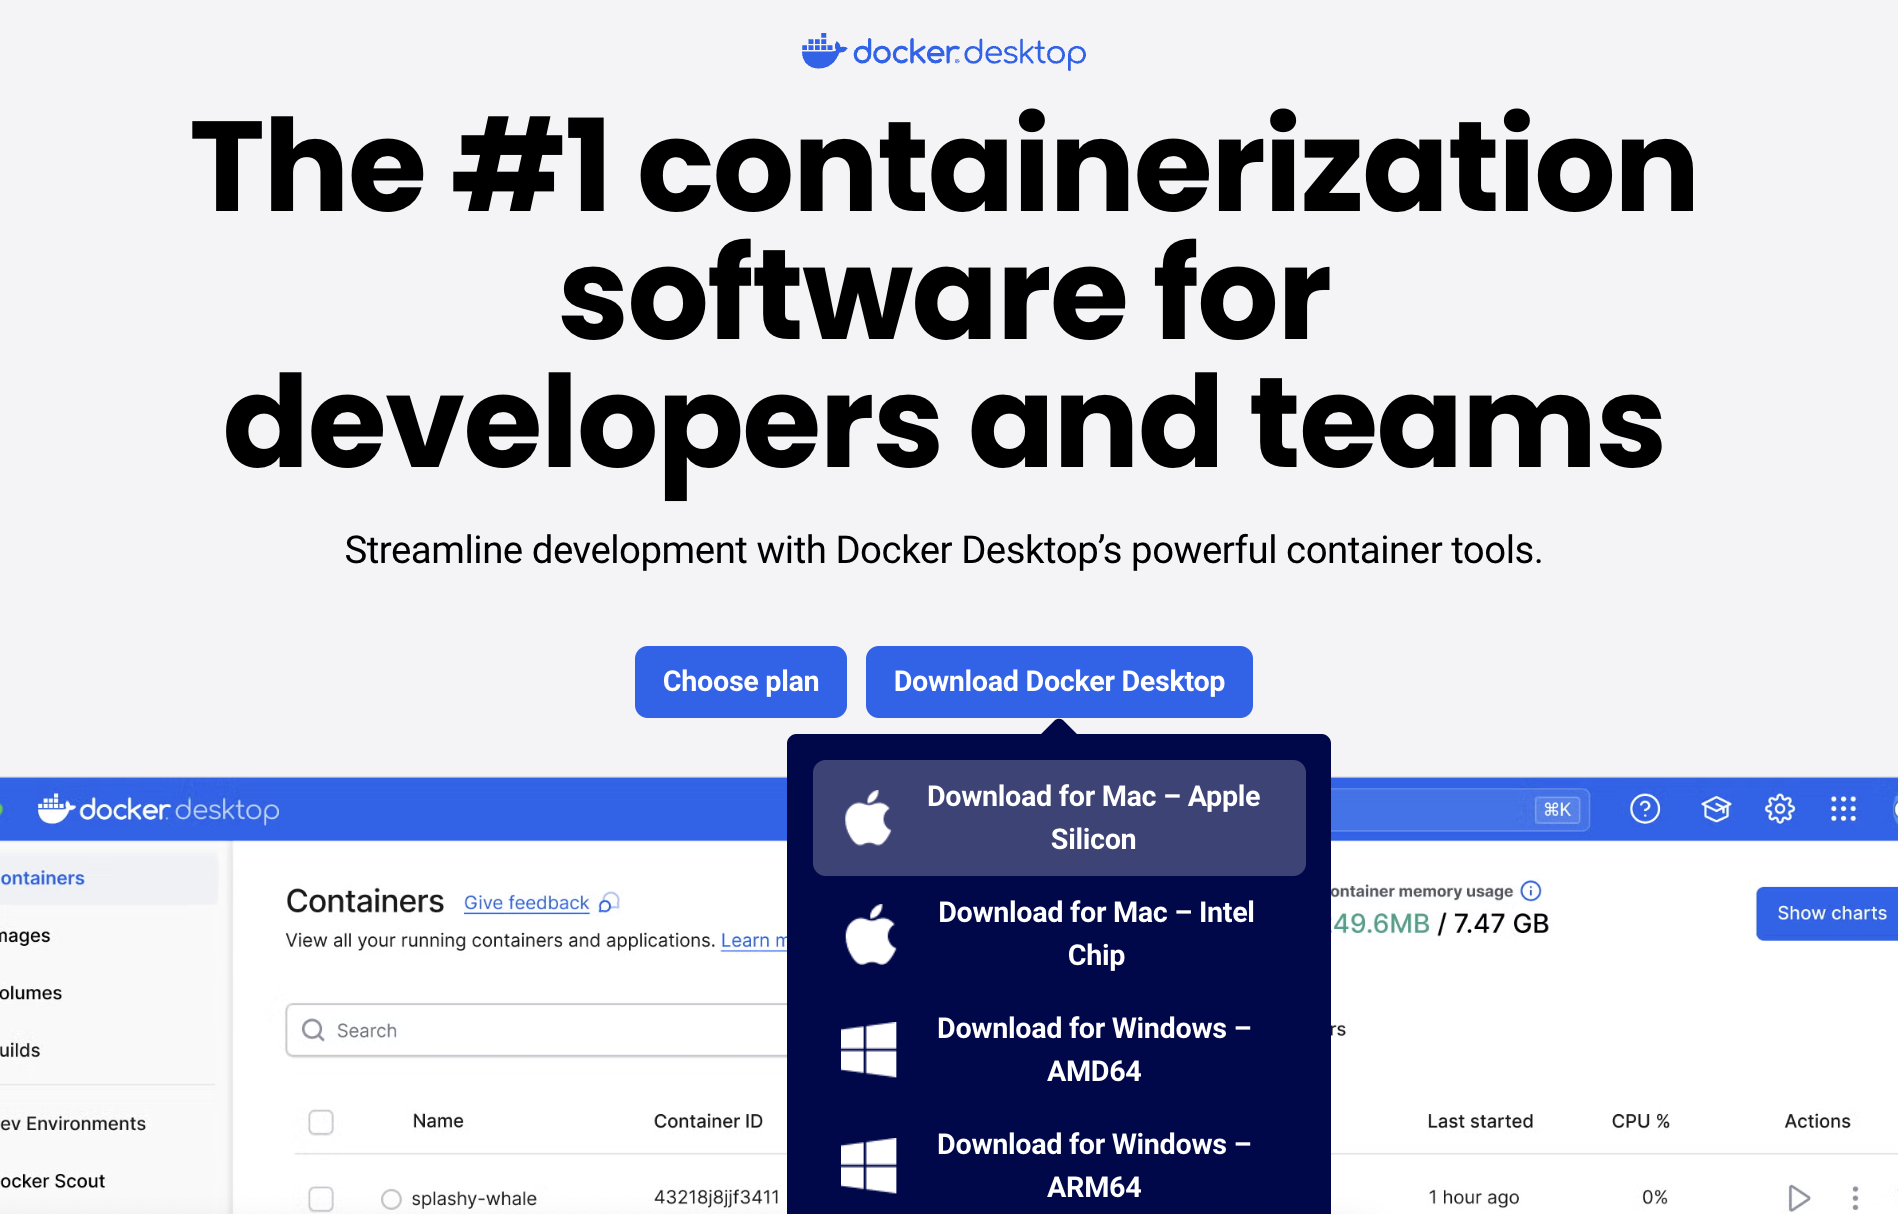Screen dimensions: 1898x1214
Task: Click the splashy-whale container name
Action: [x=474, y=1198]
